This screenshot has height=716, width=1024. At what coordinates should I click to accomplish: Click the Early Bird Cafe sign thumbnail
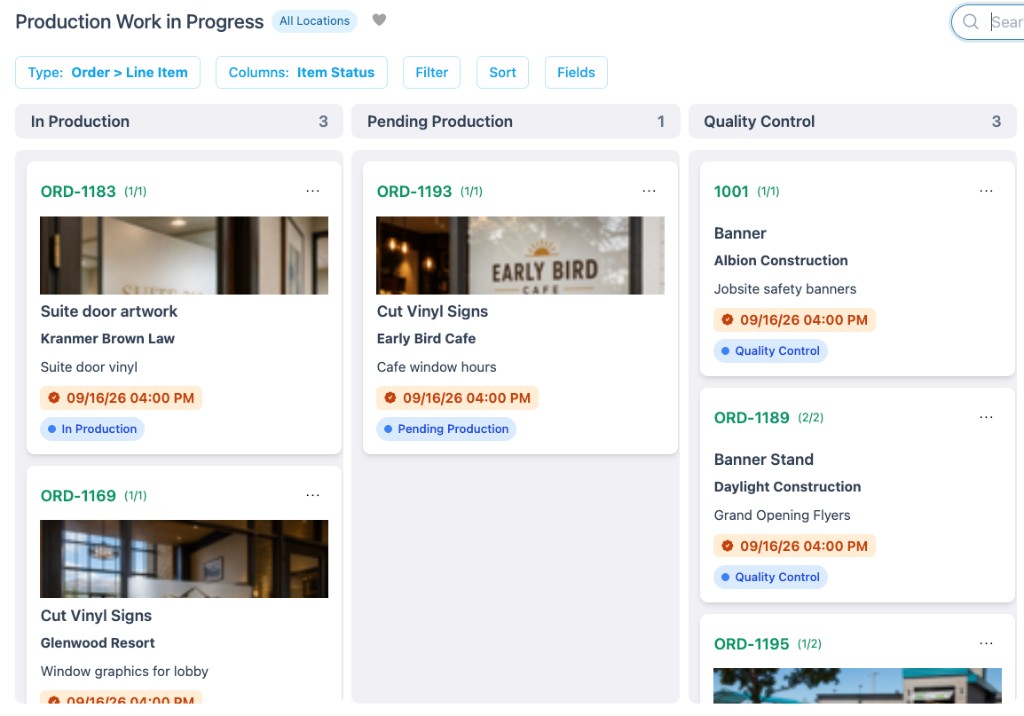520,255
